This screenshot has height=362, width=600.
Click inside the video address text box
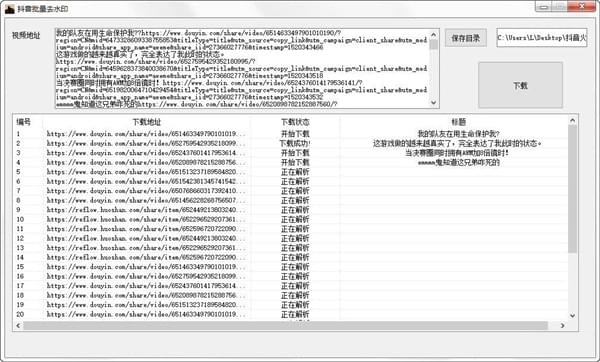click(x=242, y=68)
